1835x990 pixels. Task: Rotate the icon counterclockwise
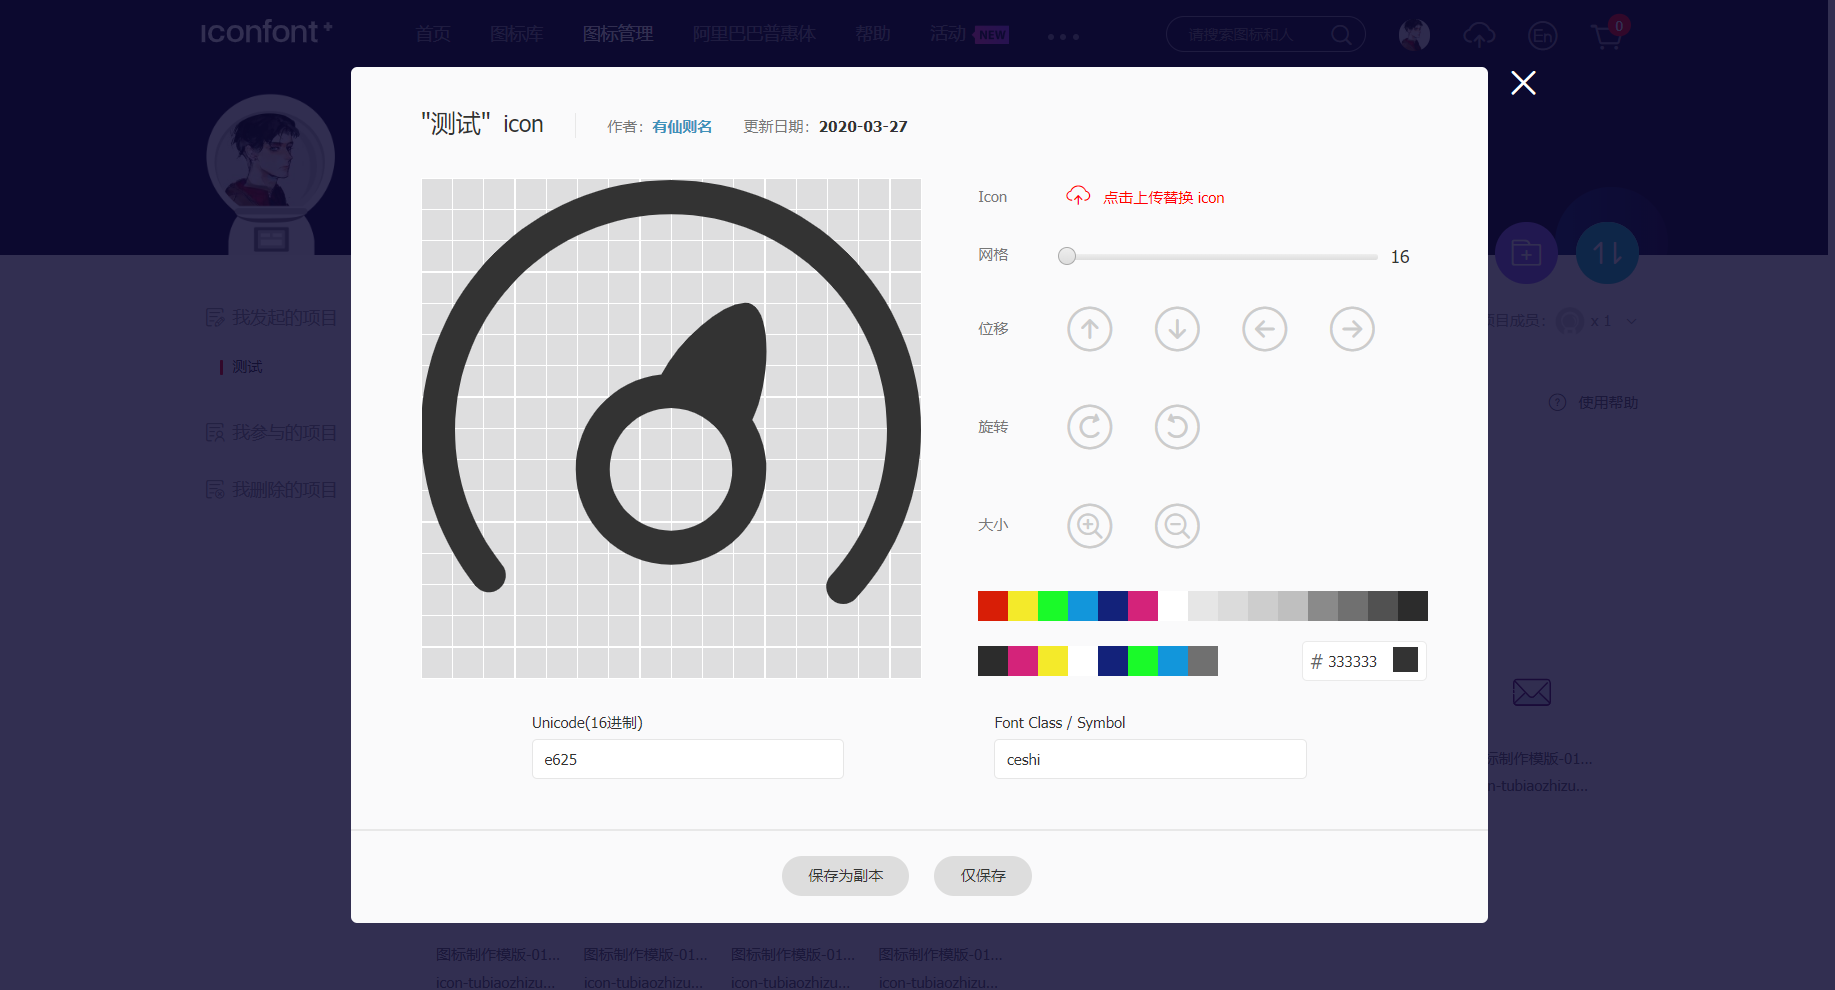tap(1177, 427)
